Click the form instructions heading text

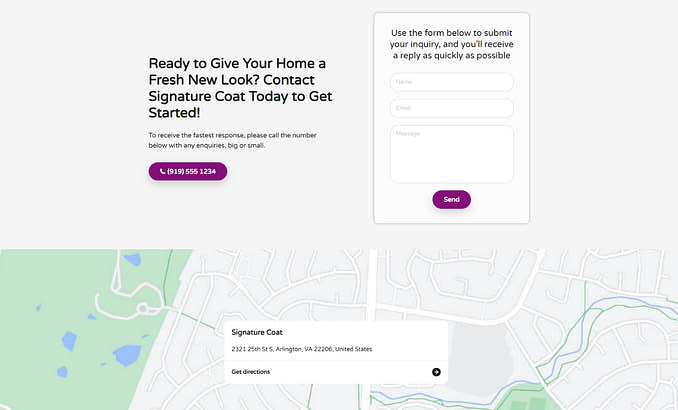(x=451, y=44)
